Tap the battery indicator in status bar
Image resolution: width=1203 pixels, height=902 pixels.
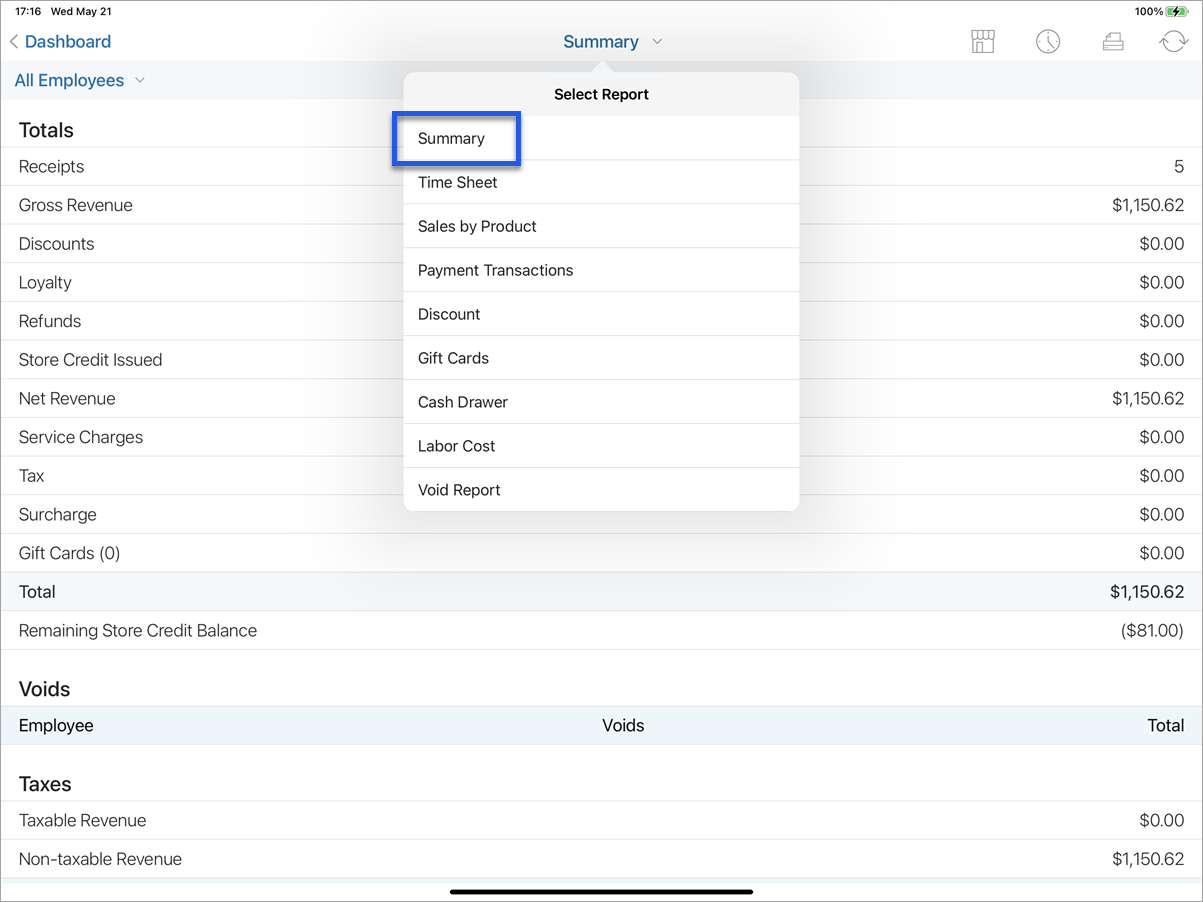click(x=1177, y=11)
